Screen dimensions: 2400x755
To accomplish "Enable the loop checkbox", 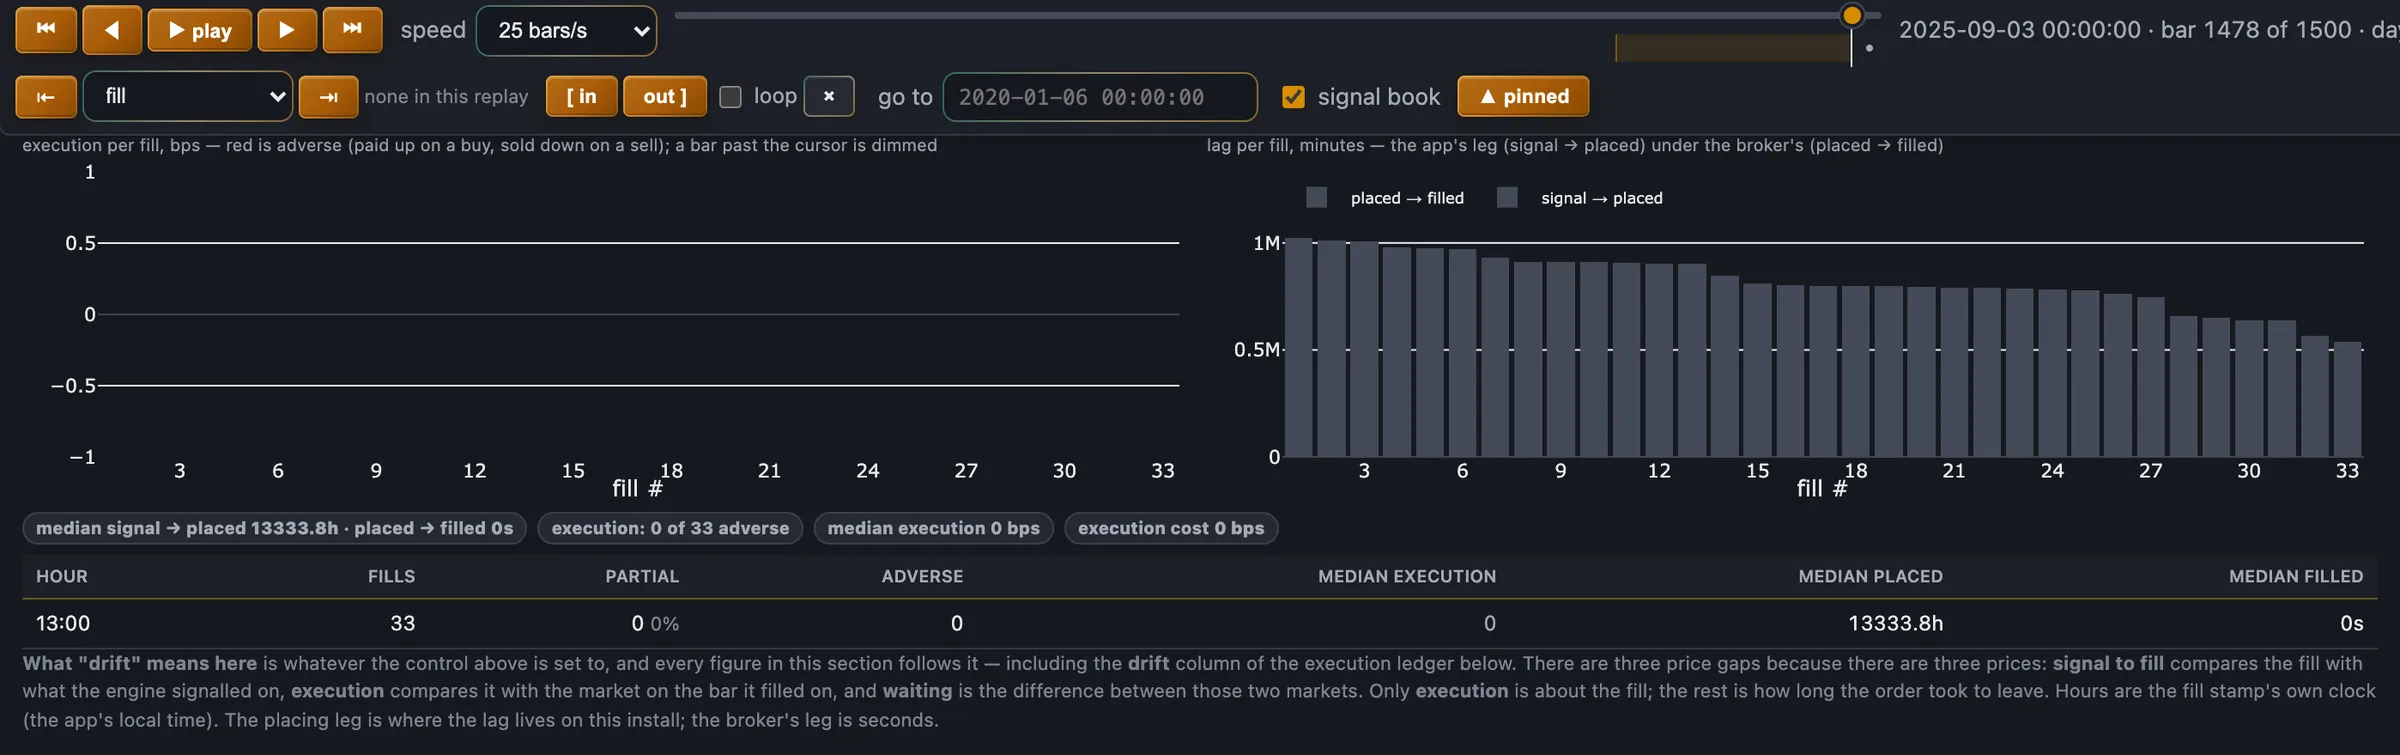I will click(x=731, y=97).
